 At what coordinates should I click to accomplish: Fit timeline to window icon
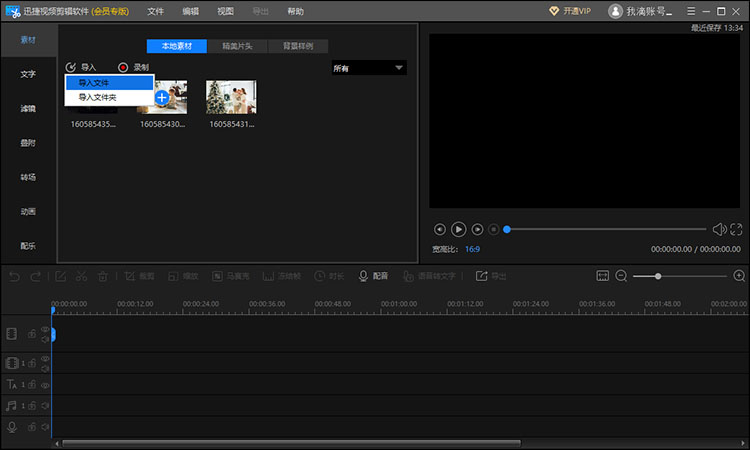coord(602,276)
